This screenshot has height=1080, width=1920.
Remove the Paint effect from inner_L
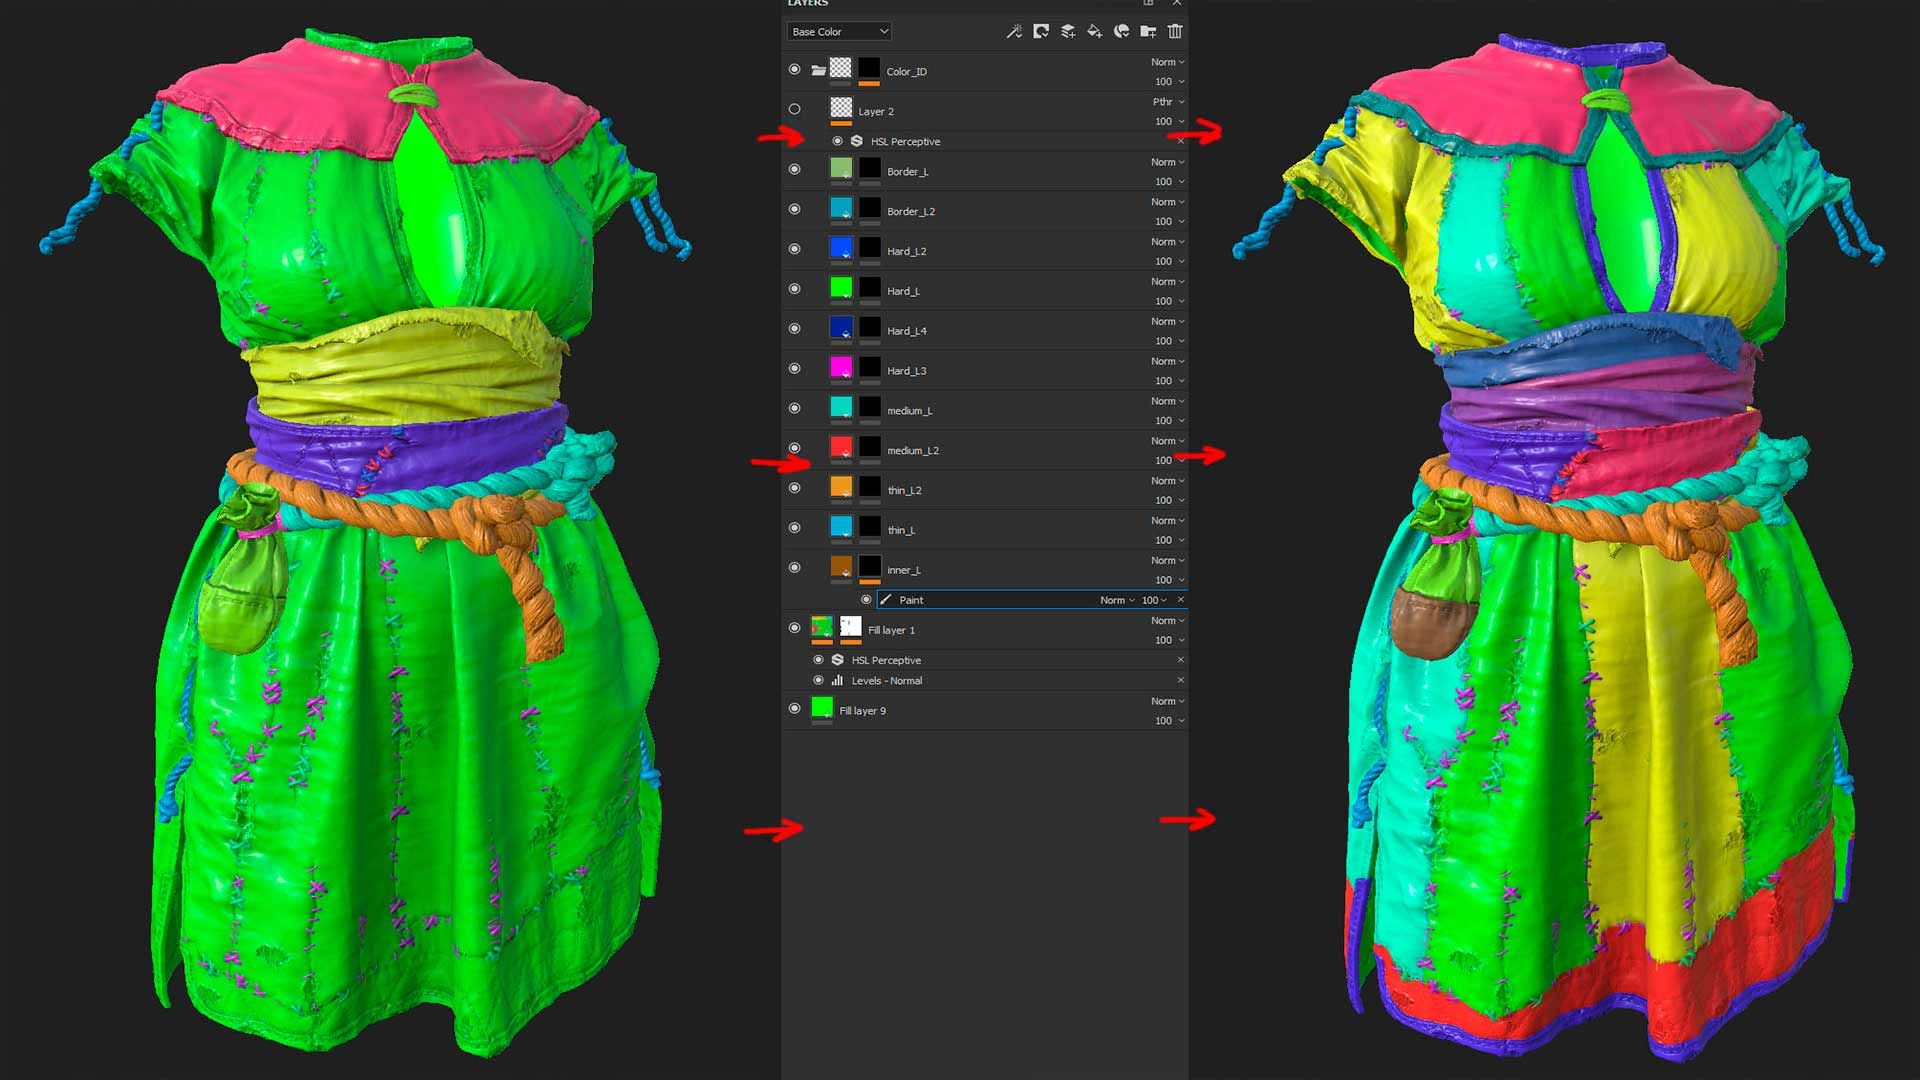point(1180,600)
